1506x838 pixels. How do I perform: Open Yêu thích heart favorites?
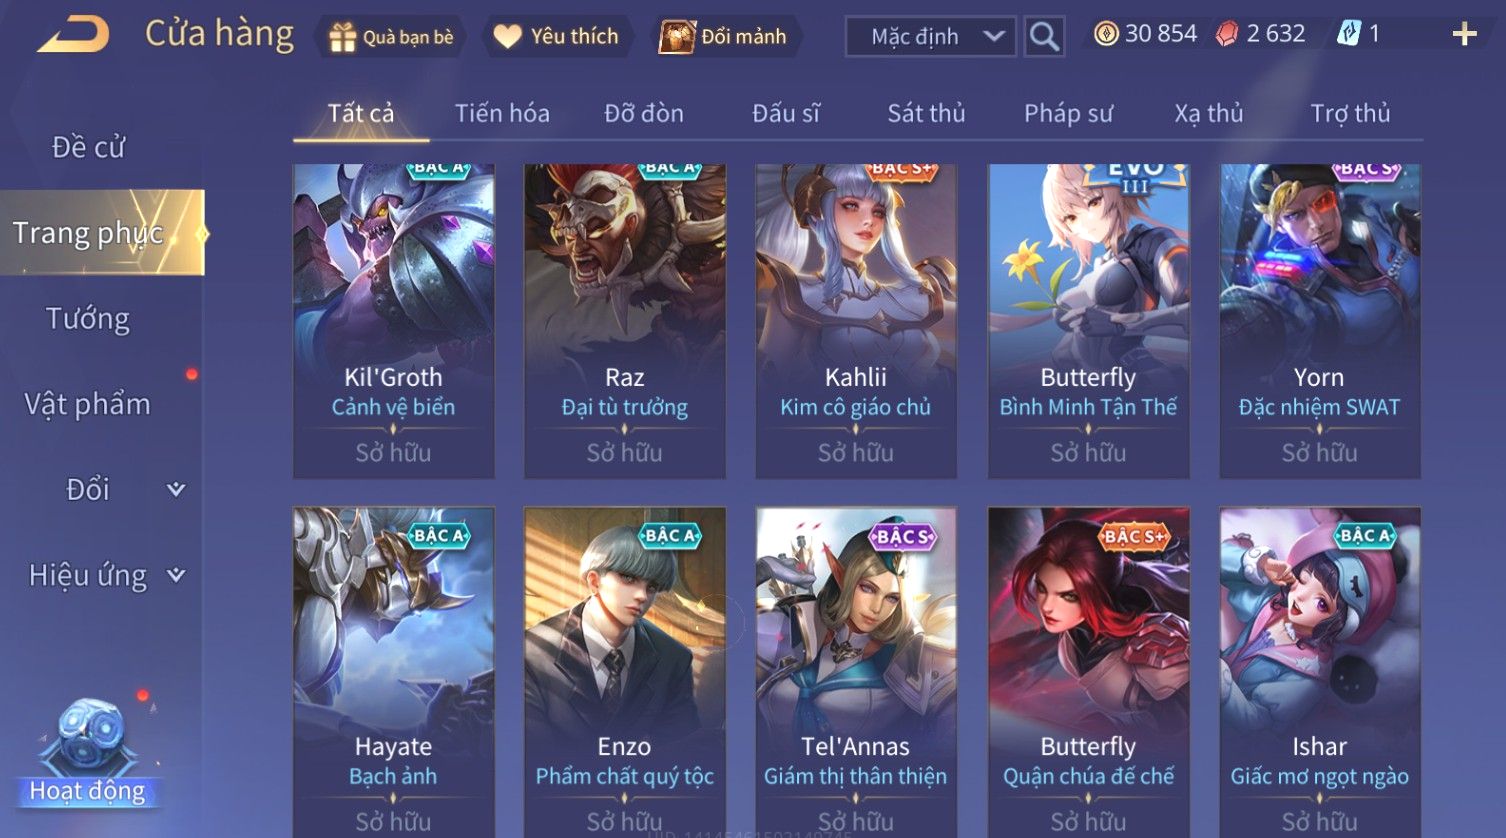508,37
